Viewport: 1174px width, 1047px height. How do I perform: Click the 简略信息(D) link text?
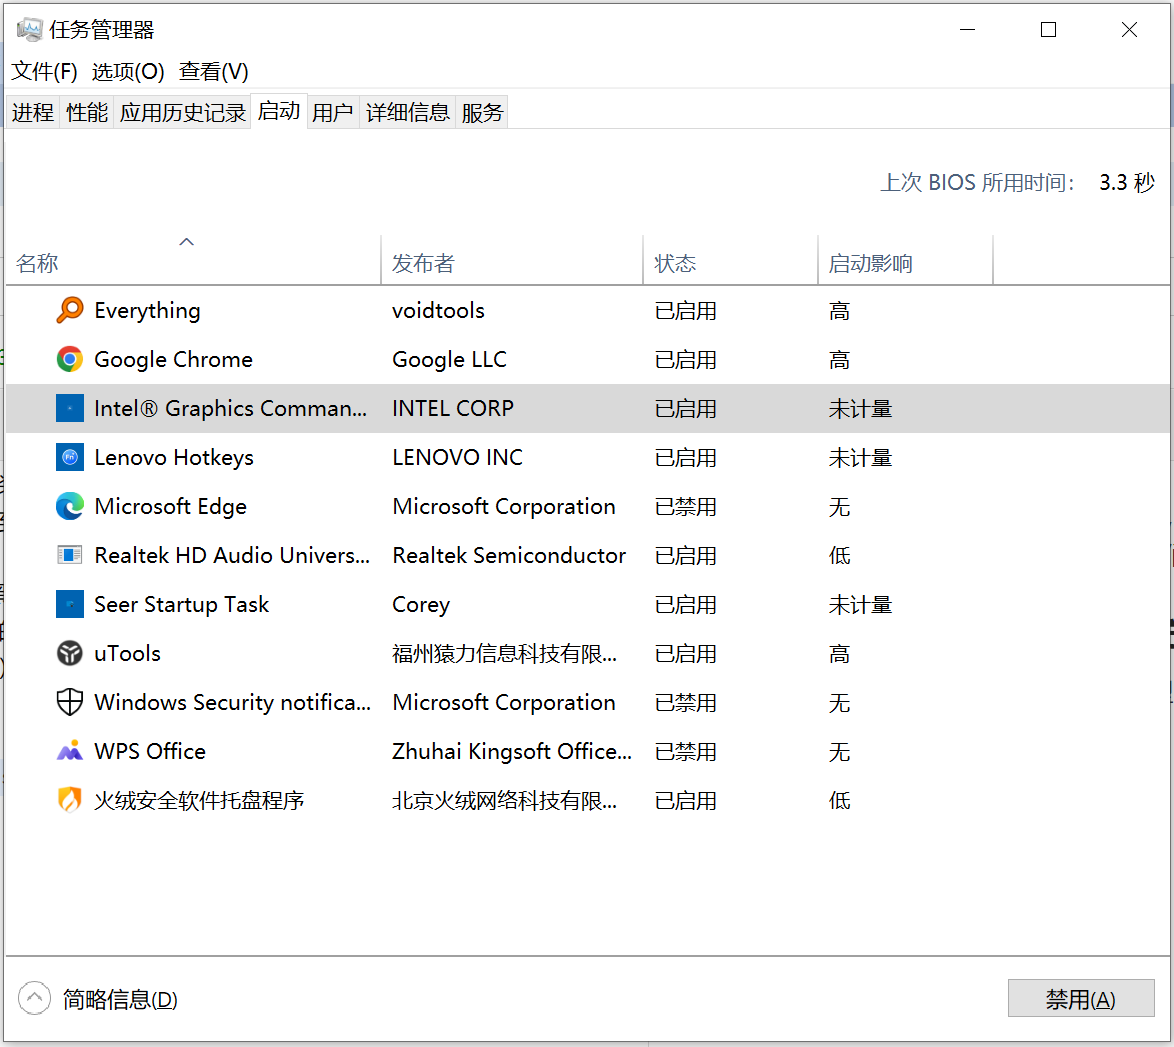(x=120, y=999)
